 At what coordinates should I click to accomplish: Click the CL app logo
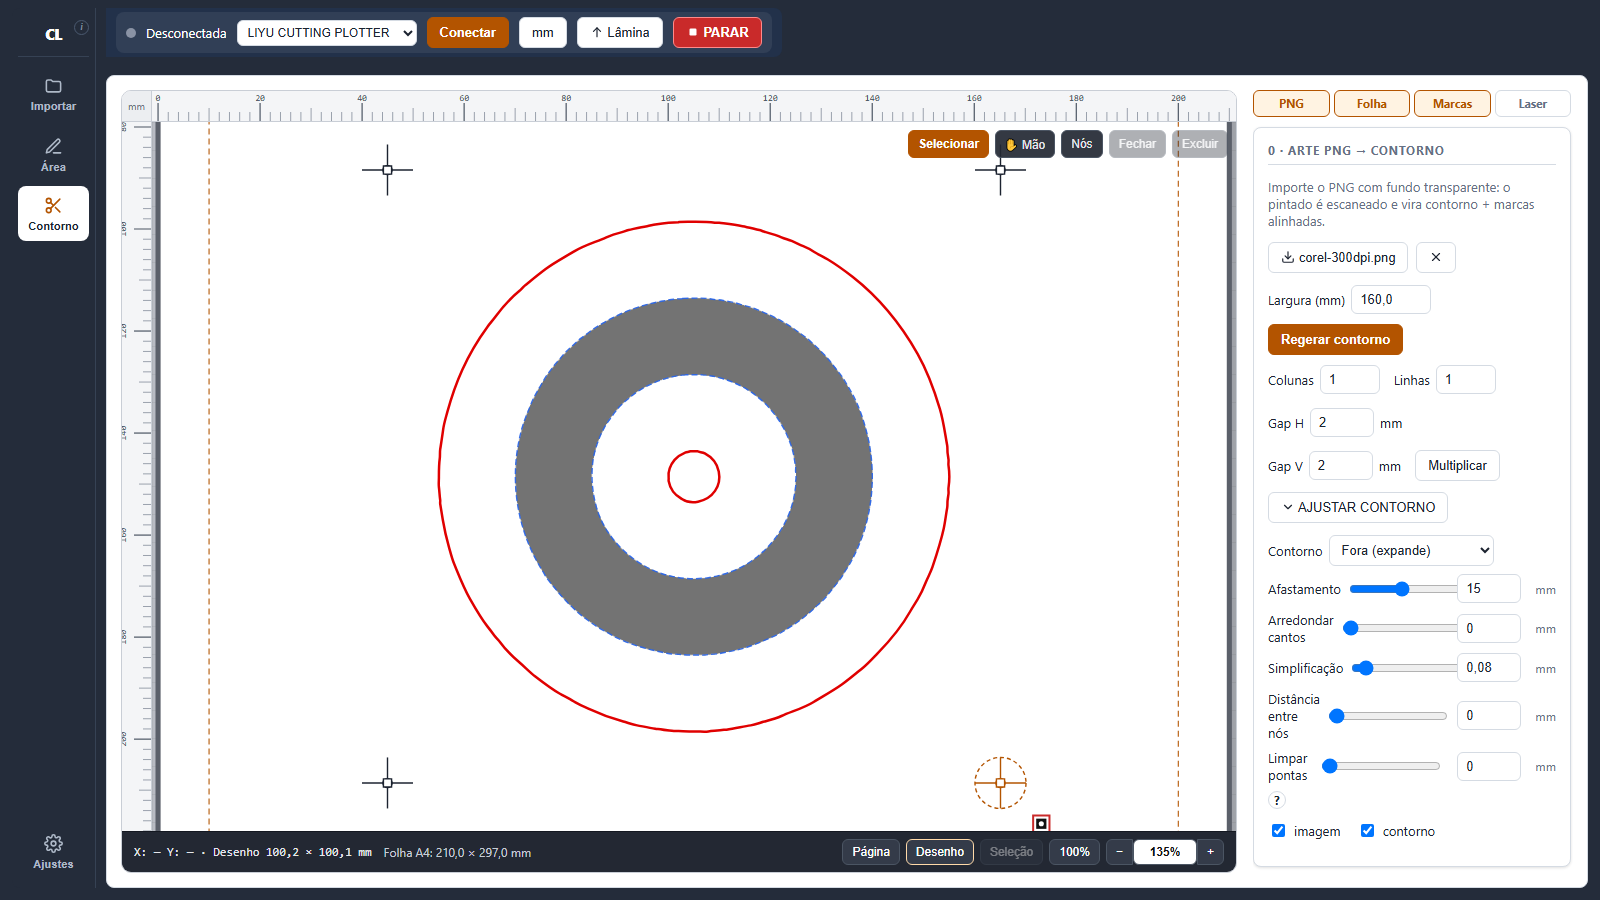point(54,34)
